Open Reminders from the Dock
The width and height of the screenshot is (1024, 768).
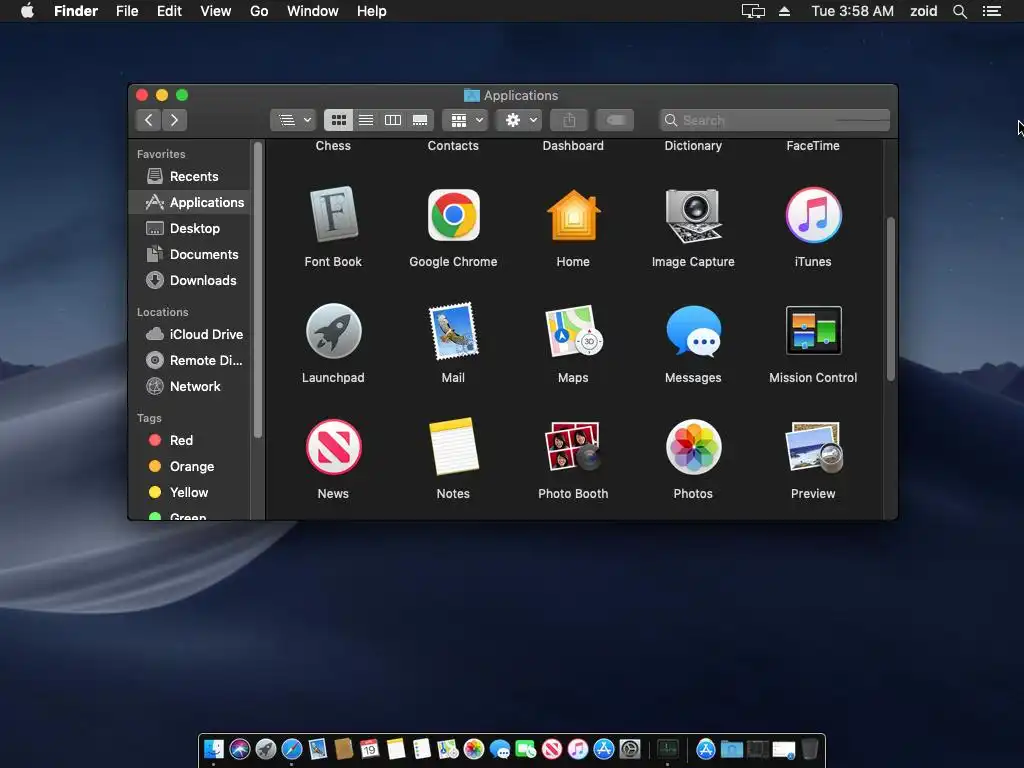click(x=422, y=749)
